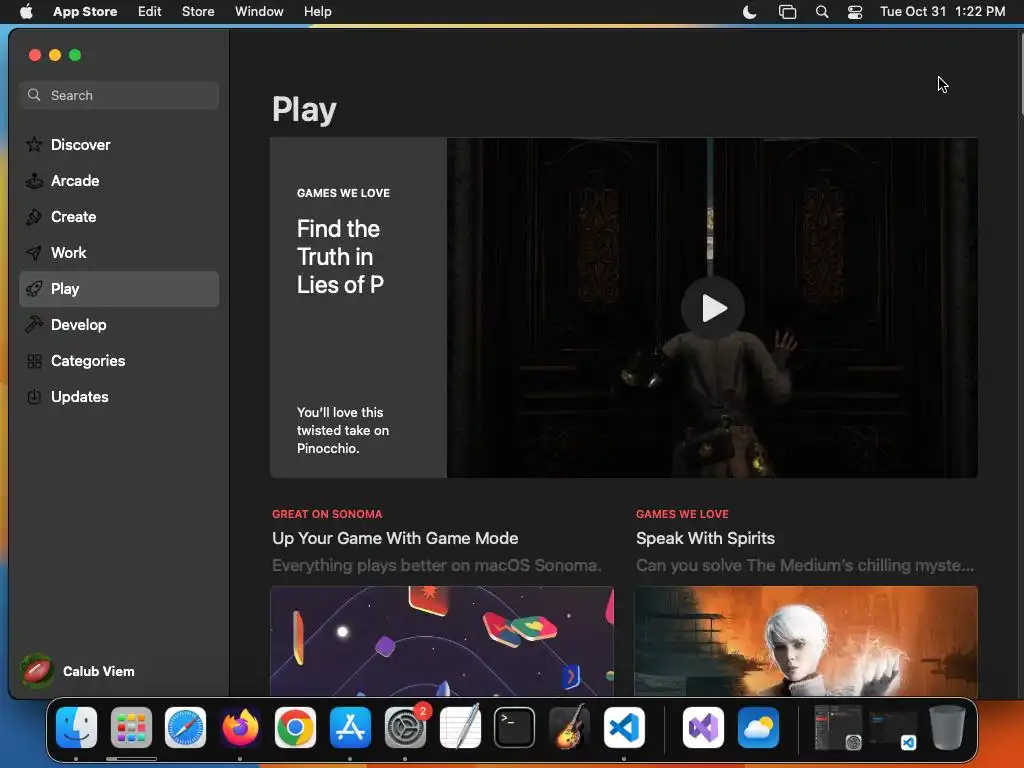Click App Store icon in Dock
Viewport: 1024px width, 768px height.
click(350, 727)
